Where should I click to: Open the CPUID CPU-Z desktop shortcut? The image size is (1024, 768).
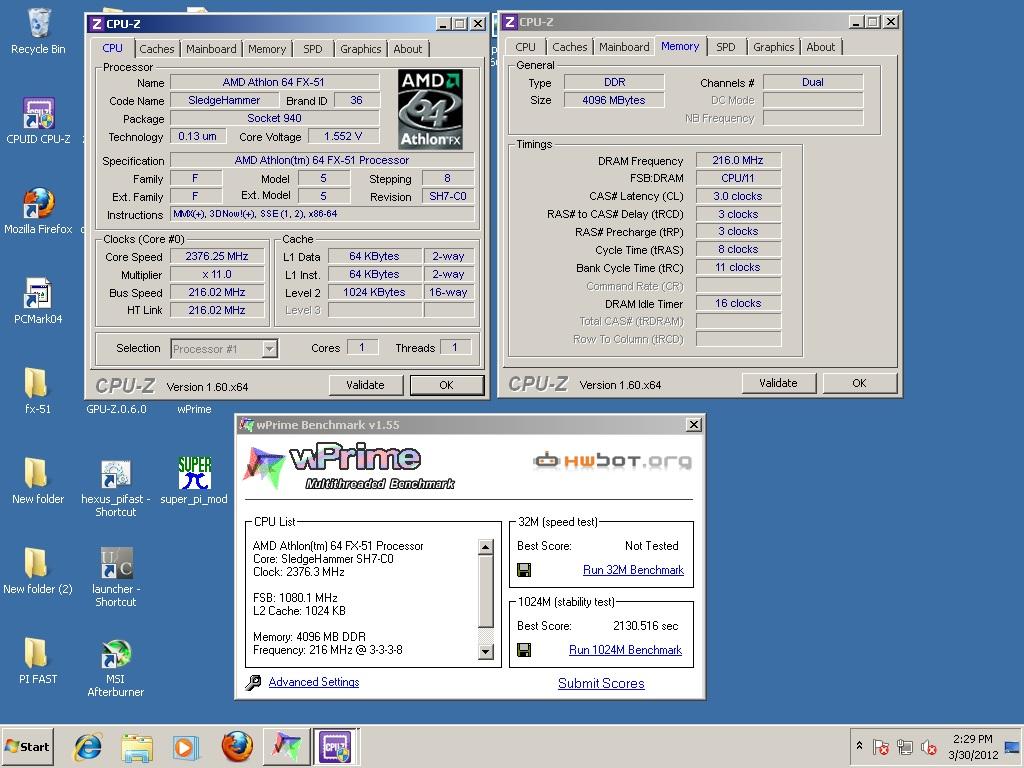(x=39, y=121)
